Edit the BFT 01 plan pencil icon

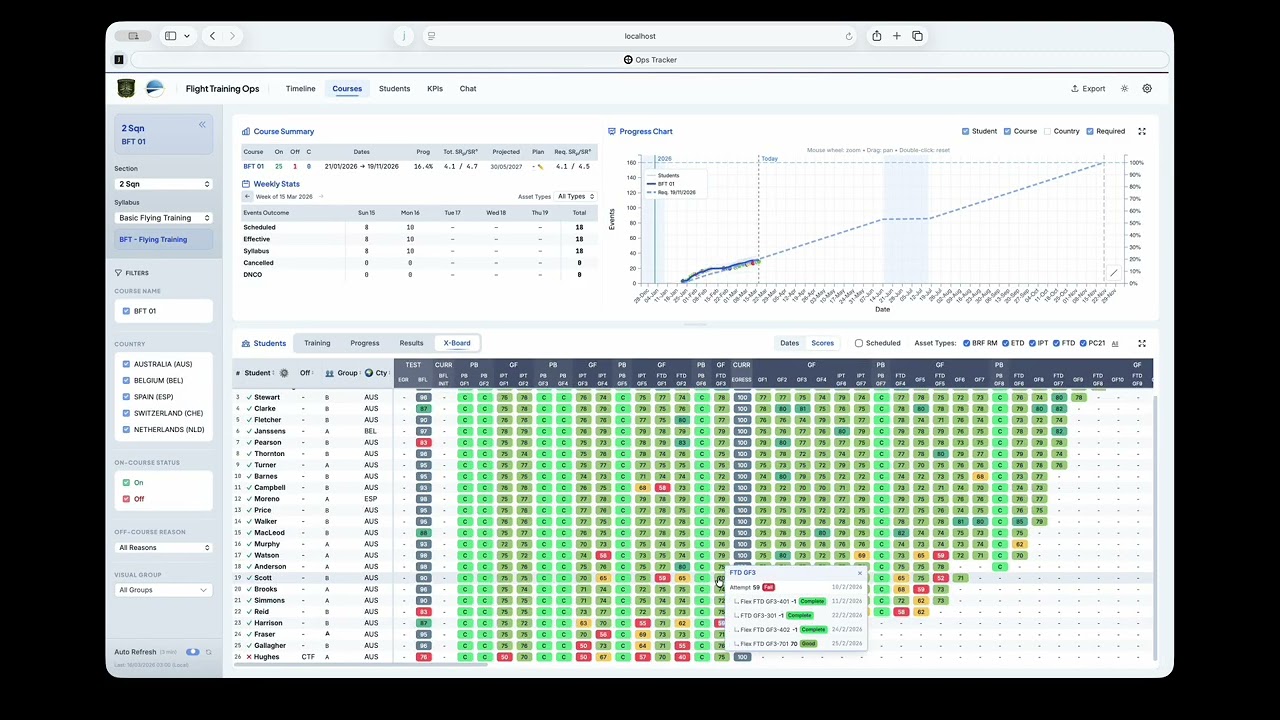[541, 167]
